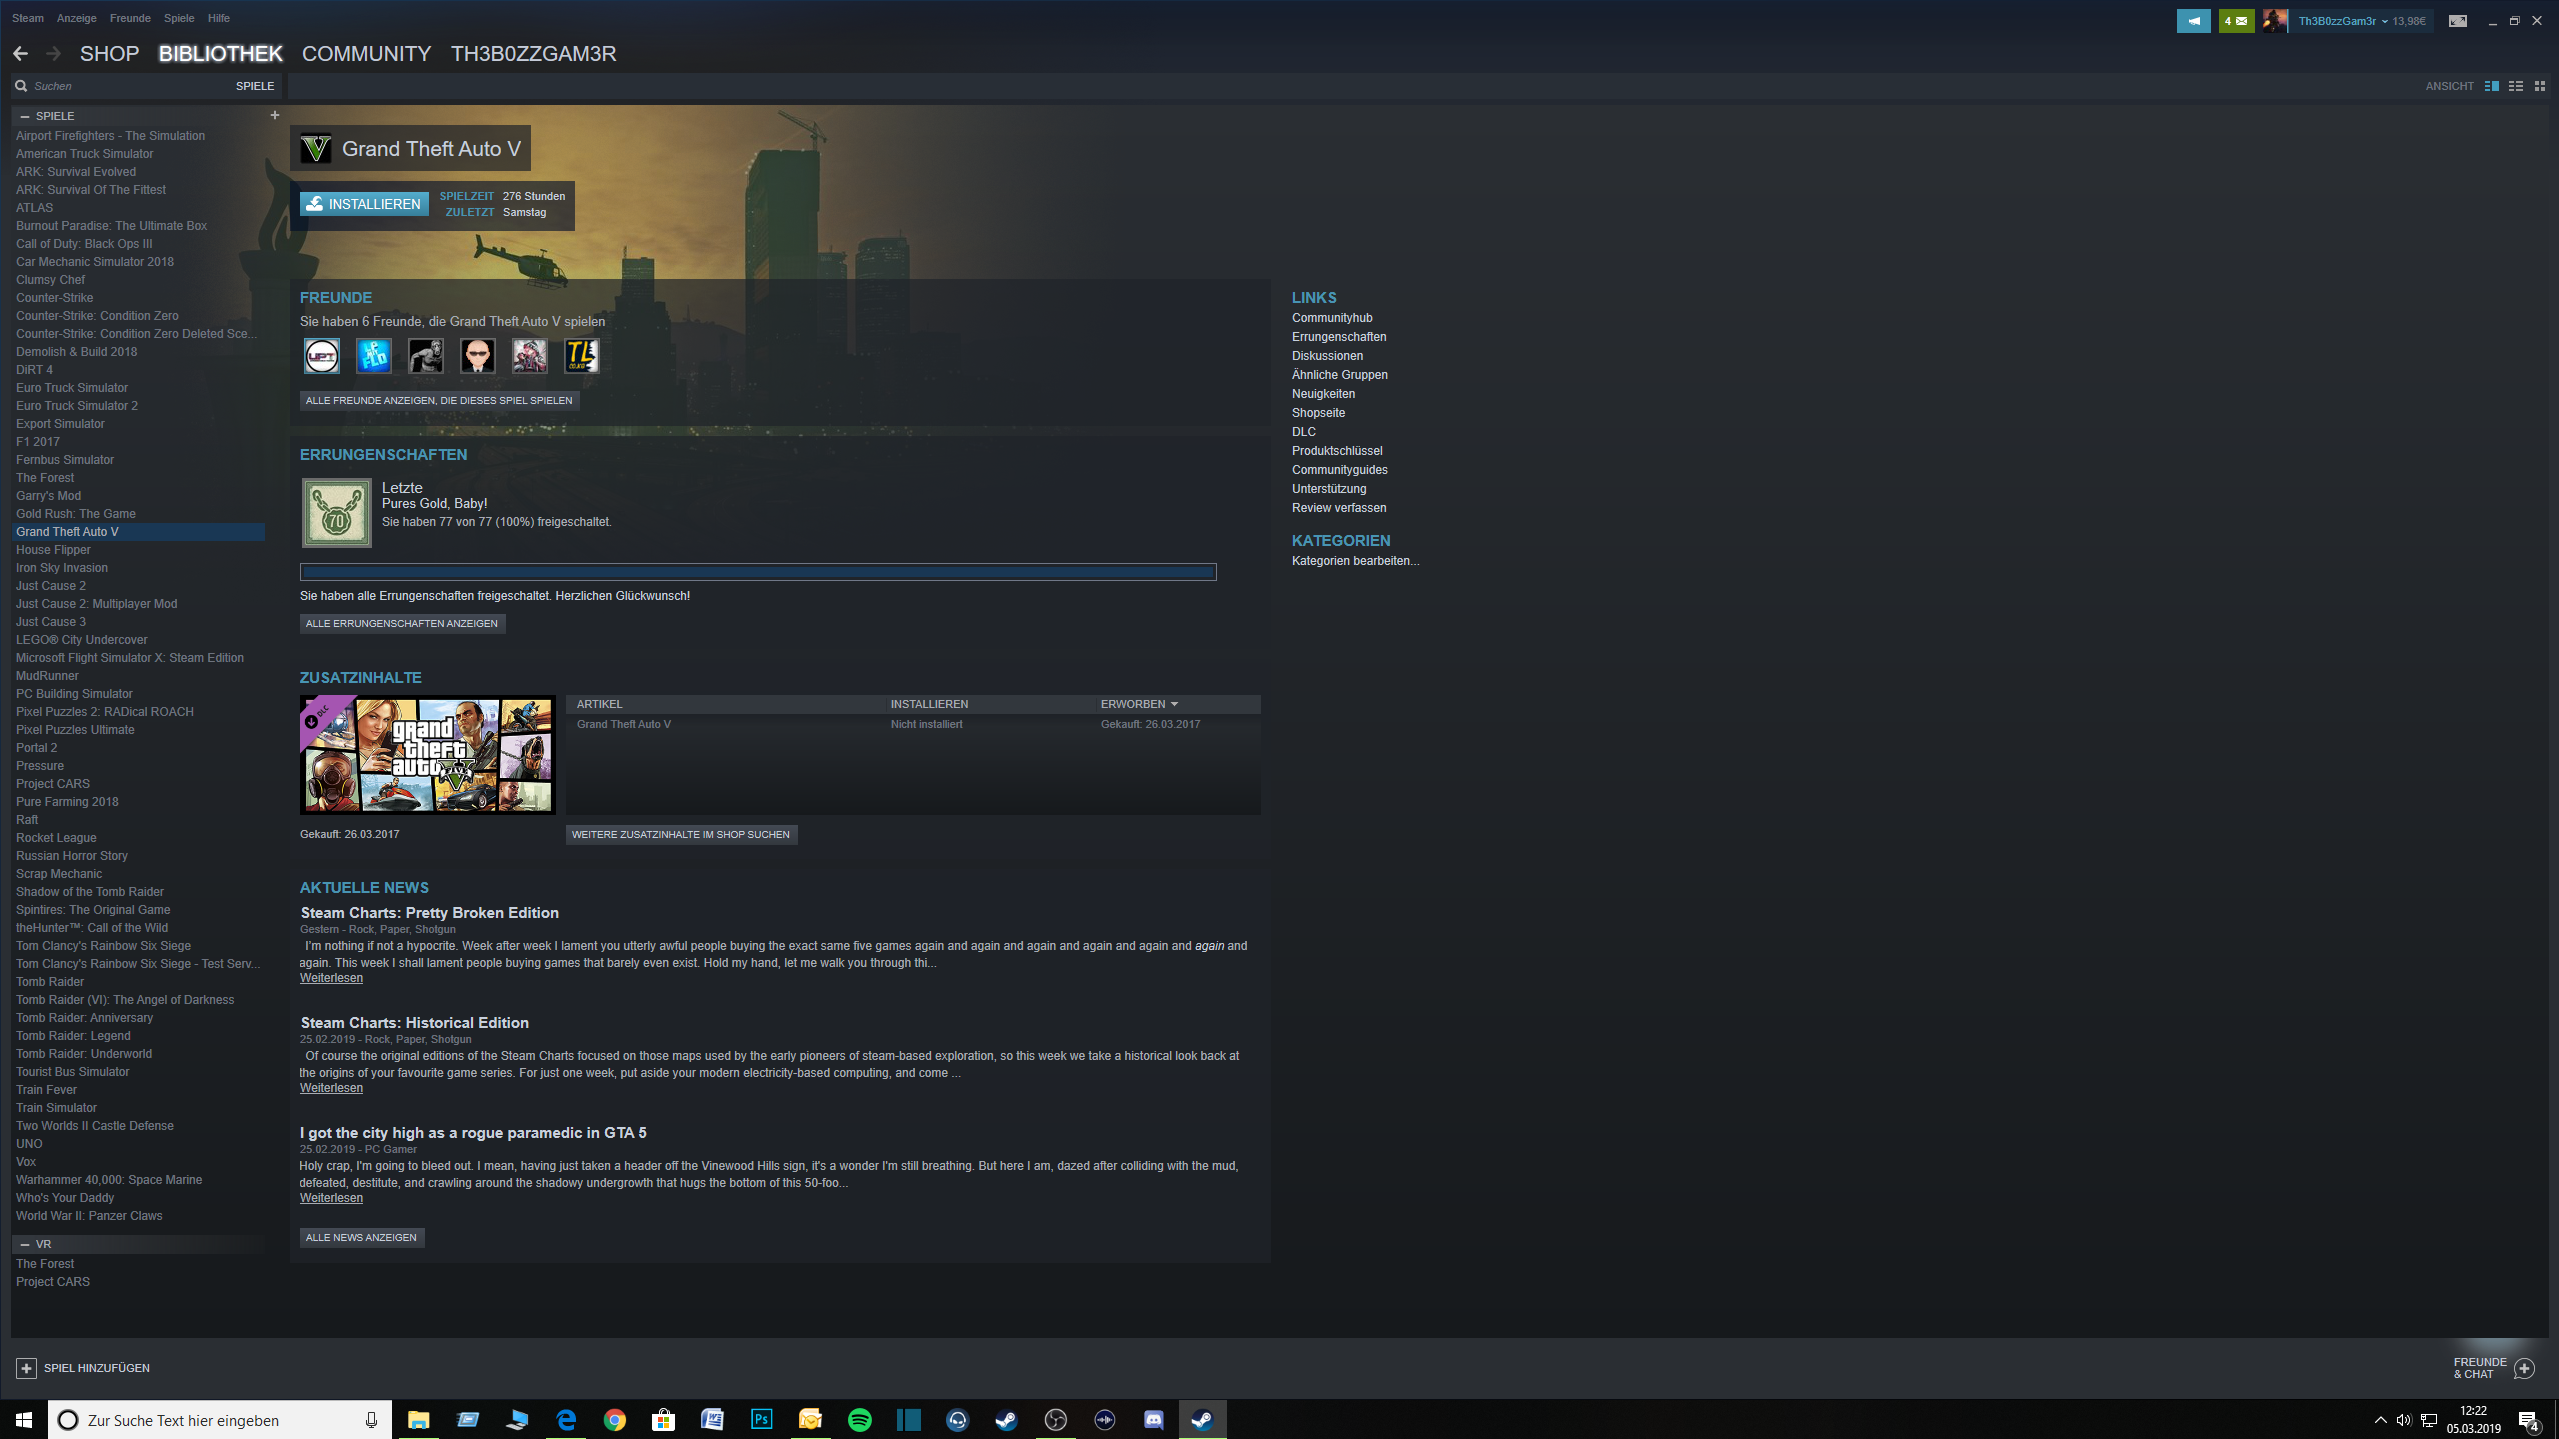The image size is (2559, 1439).
Task: Open Friends & Chat plus icon
Action: tap(2524, 1368)
